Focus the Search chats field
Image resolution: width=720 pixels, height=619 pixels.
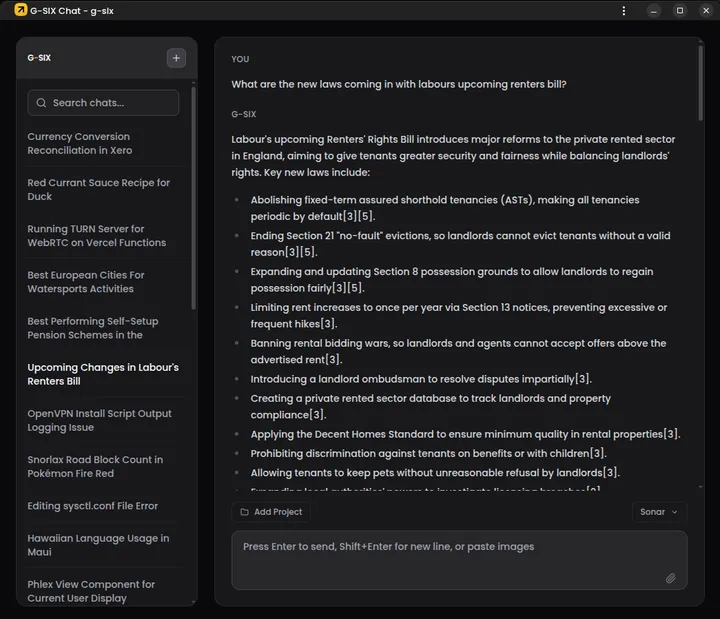click(103, 103)
